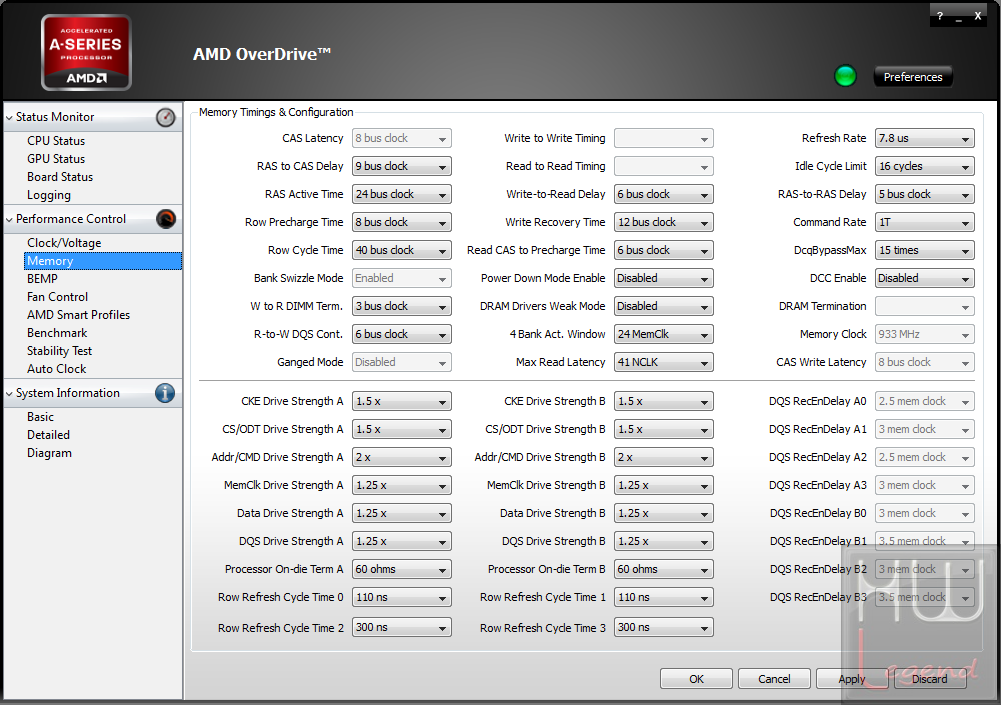The width and height of the screenshot is (1001, 705).
Task: Click the help question mark icon
Action: pos(940,16)
